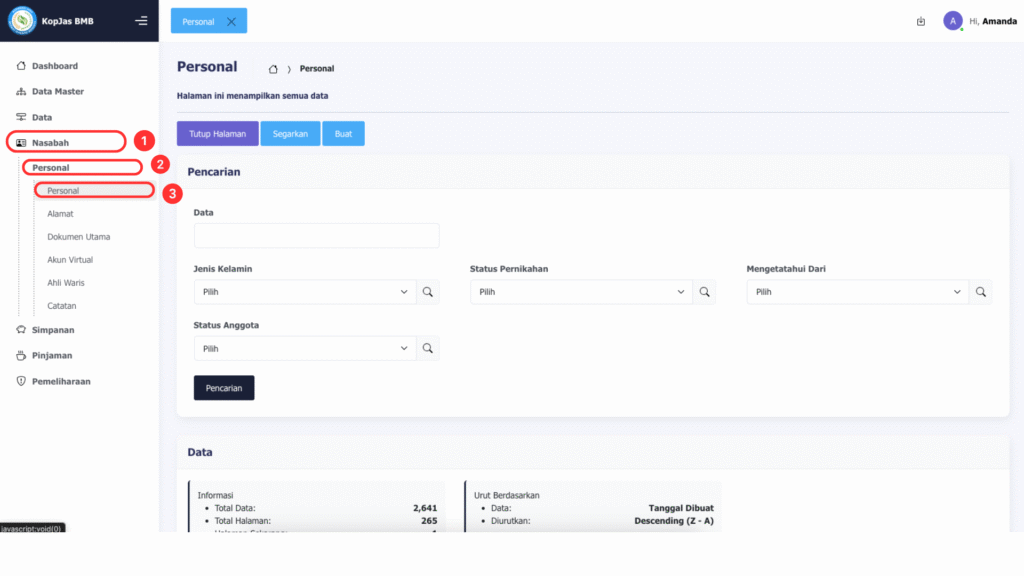Click the search icon beside Jenis Kelamin
The width and height of the screenshot is (1024, 576).
pyautogui.click(x=428, y=292)
